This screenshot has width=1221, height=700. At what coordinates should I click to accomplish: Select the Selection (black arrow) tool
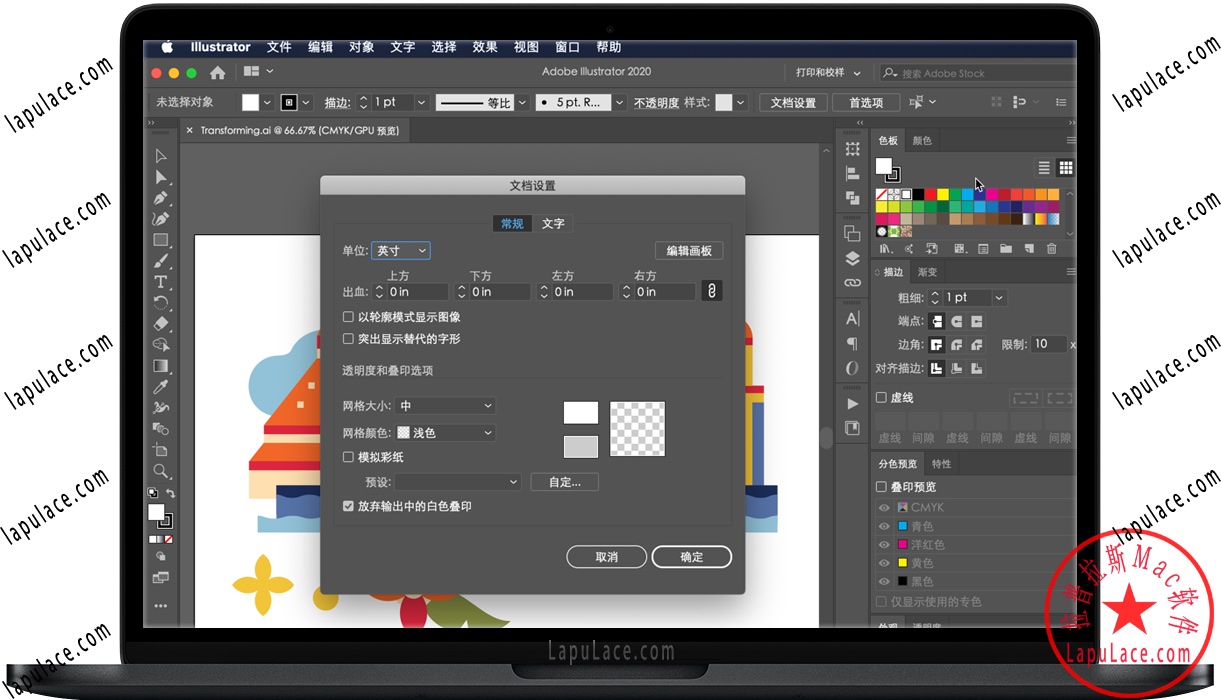(x=161, y=156)
